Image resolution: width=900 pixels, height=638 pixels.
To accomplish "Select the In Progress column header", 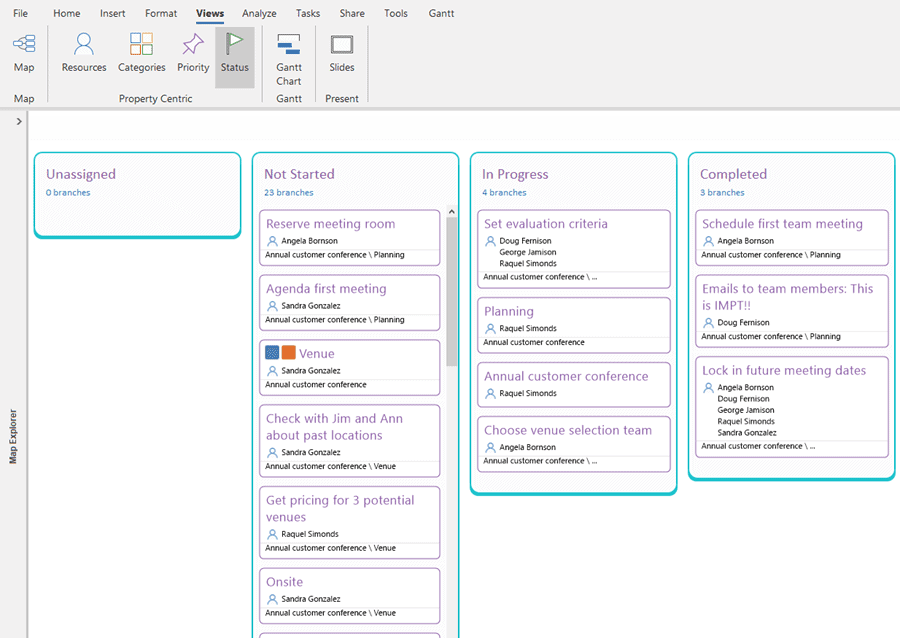I will coord(515,174).
